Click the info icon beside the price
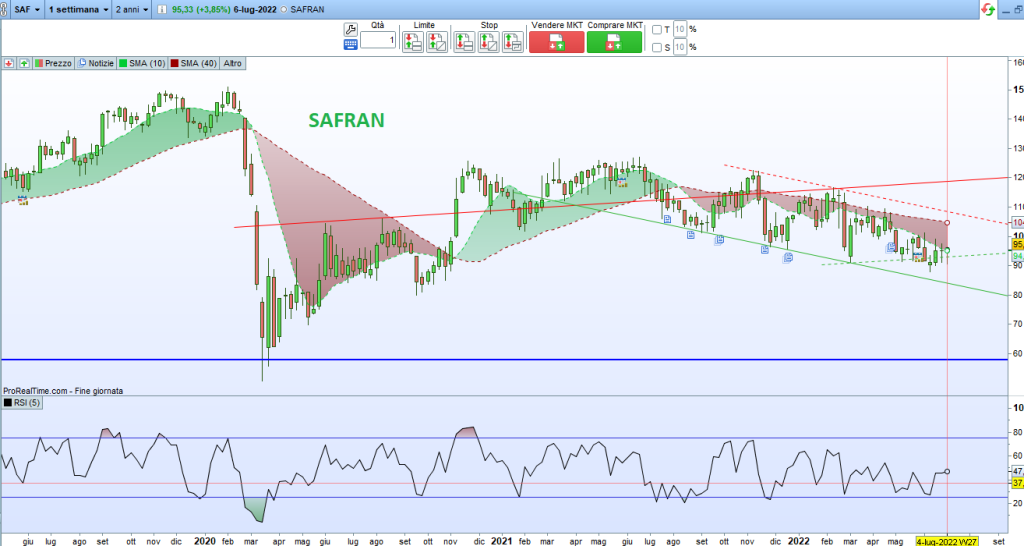The width and height of the screenshot is (1024, 546). pos(162,10)
